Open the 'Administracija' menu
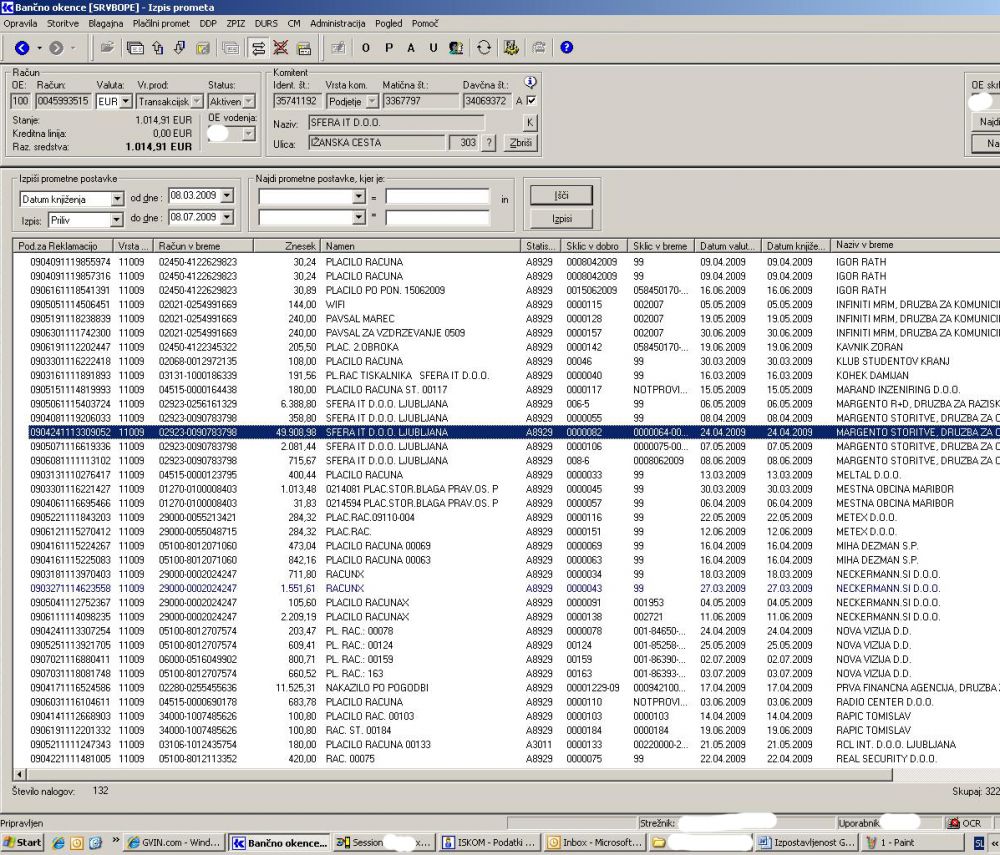This screenshot has height=855, width=1000. (338, 22)
